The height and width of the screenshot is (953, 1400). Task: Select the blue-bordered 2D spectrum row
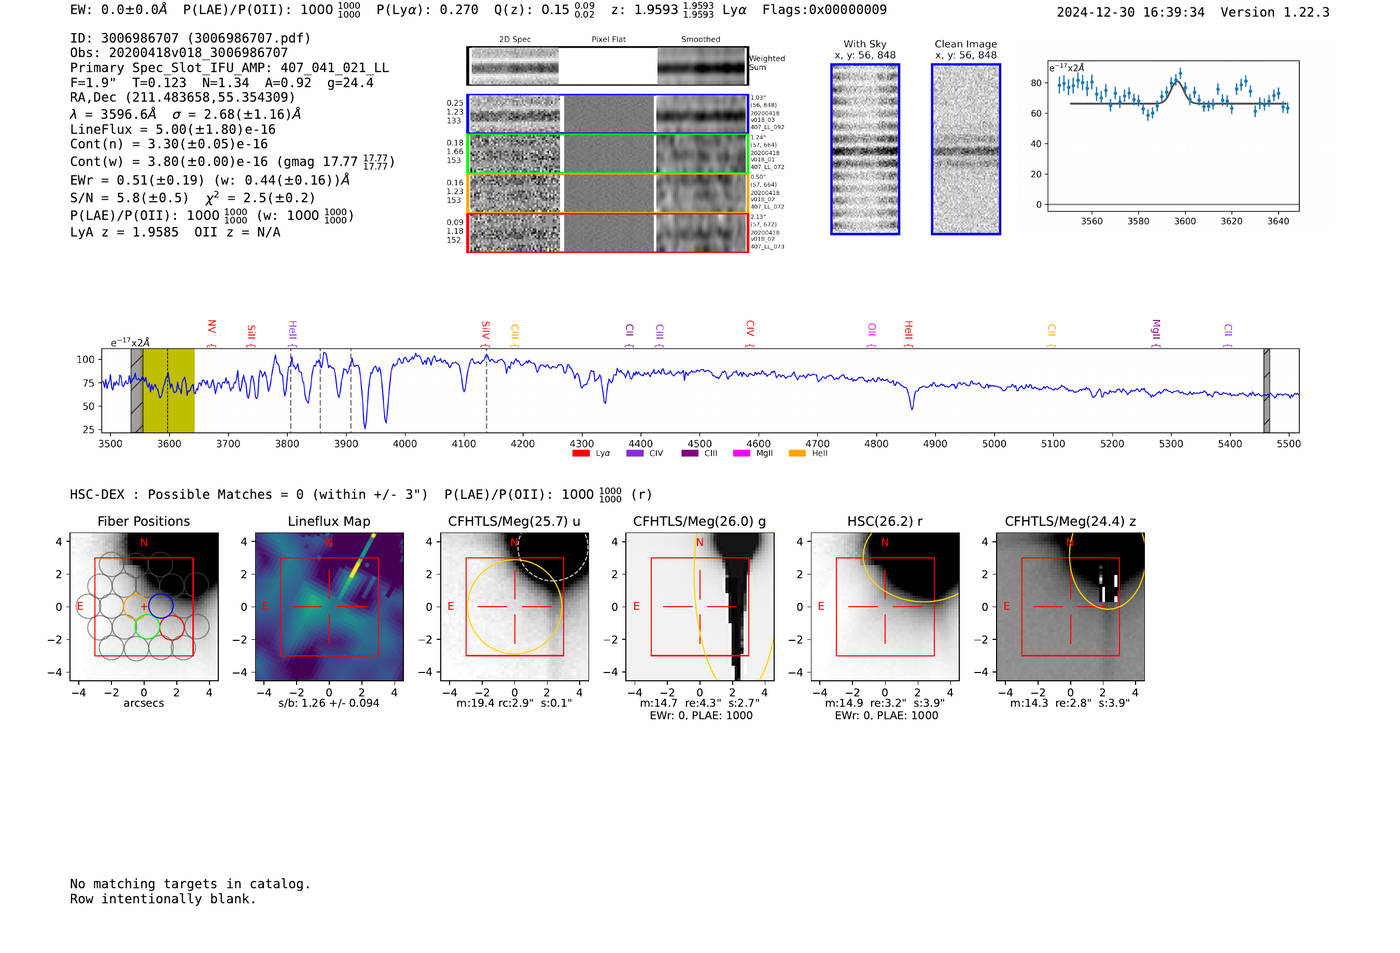(x=608, y=114)
